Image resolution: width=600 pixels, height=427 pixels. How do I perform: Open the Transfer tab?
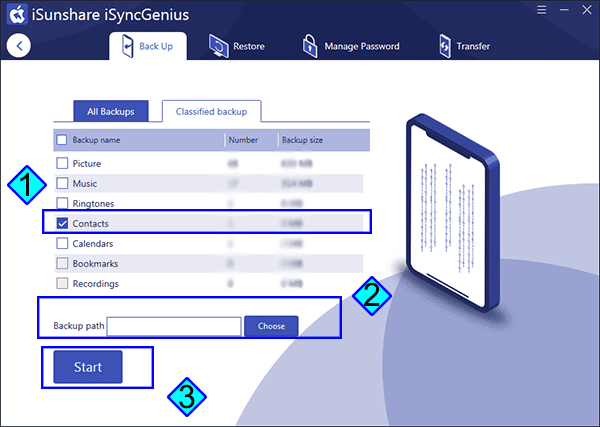(465, 46)
